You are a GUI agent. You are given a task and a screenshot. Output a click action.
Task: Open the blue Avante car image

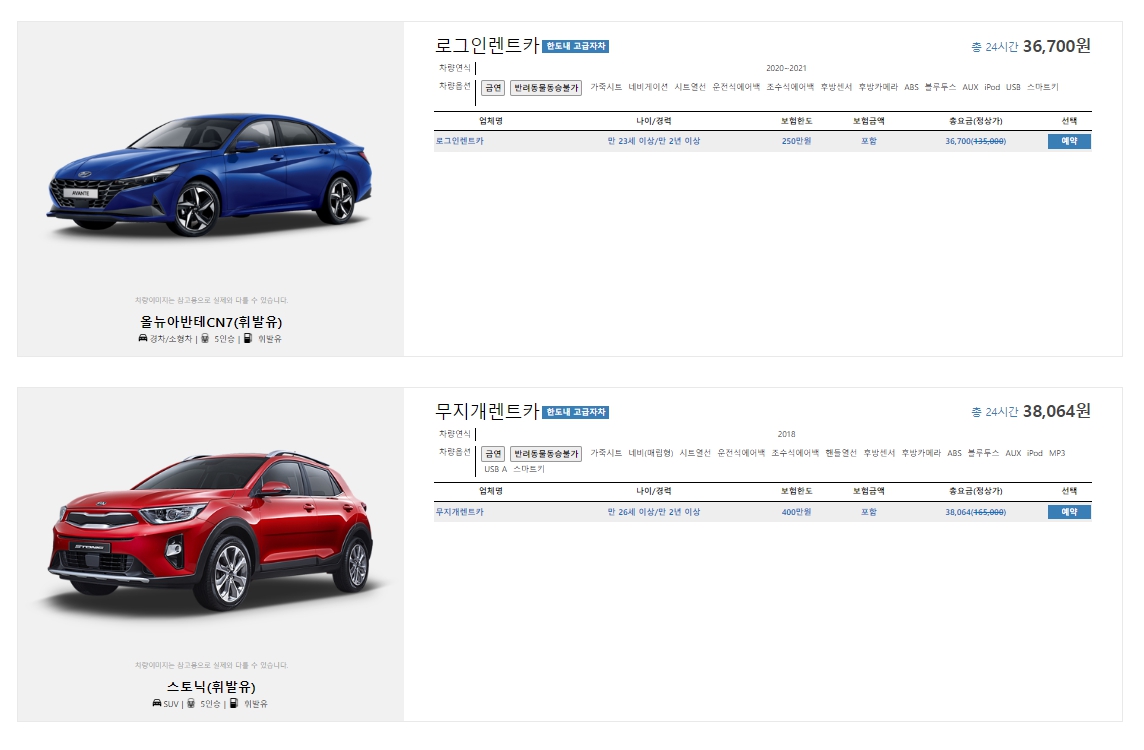[x=210, y=174]
